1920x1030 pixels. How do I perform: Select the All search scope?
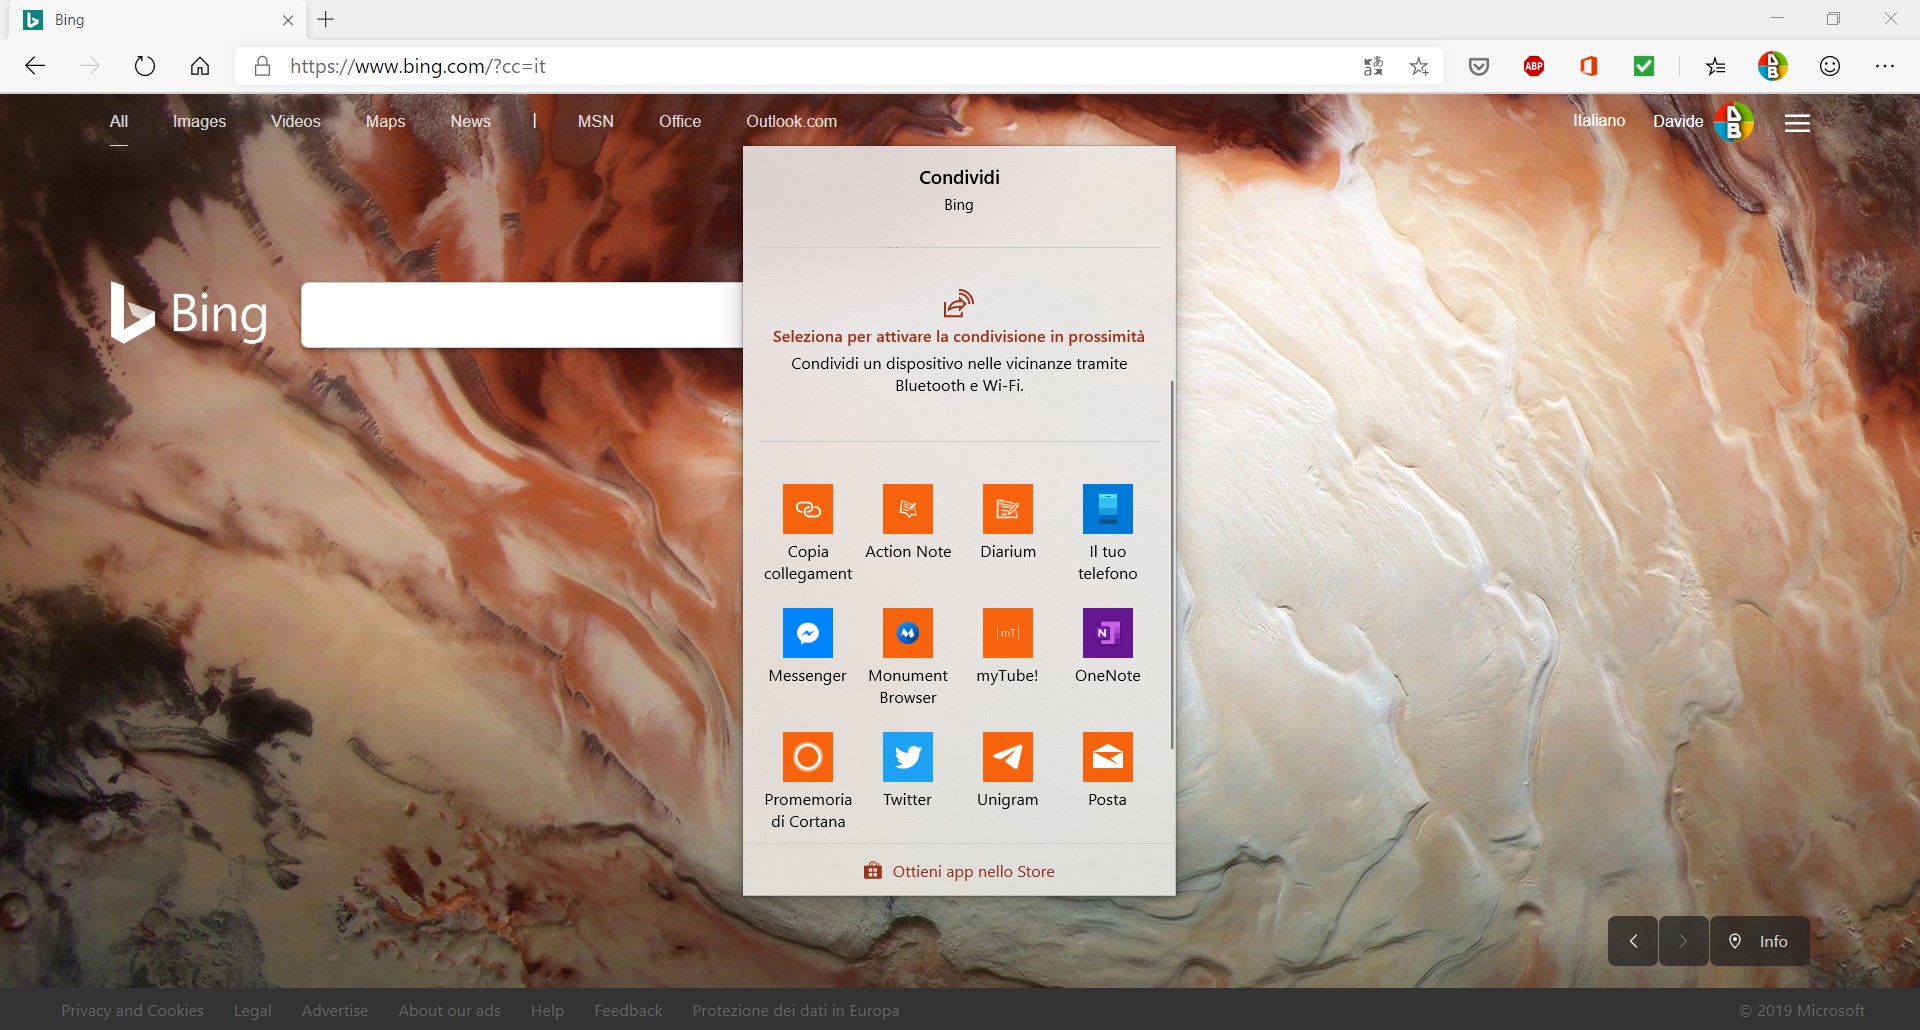pos(119,121)
